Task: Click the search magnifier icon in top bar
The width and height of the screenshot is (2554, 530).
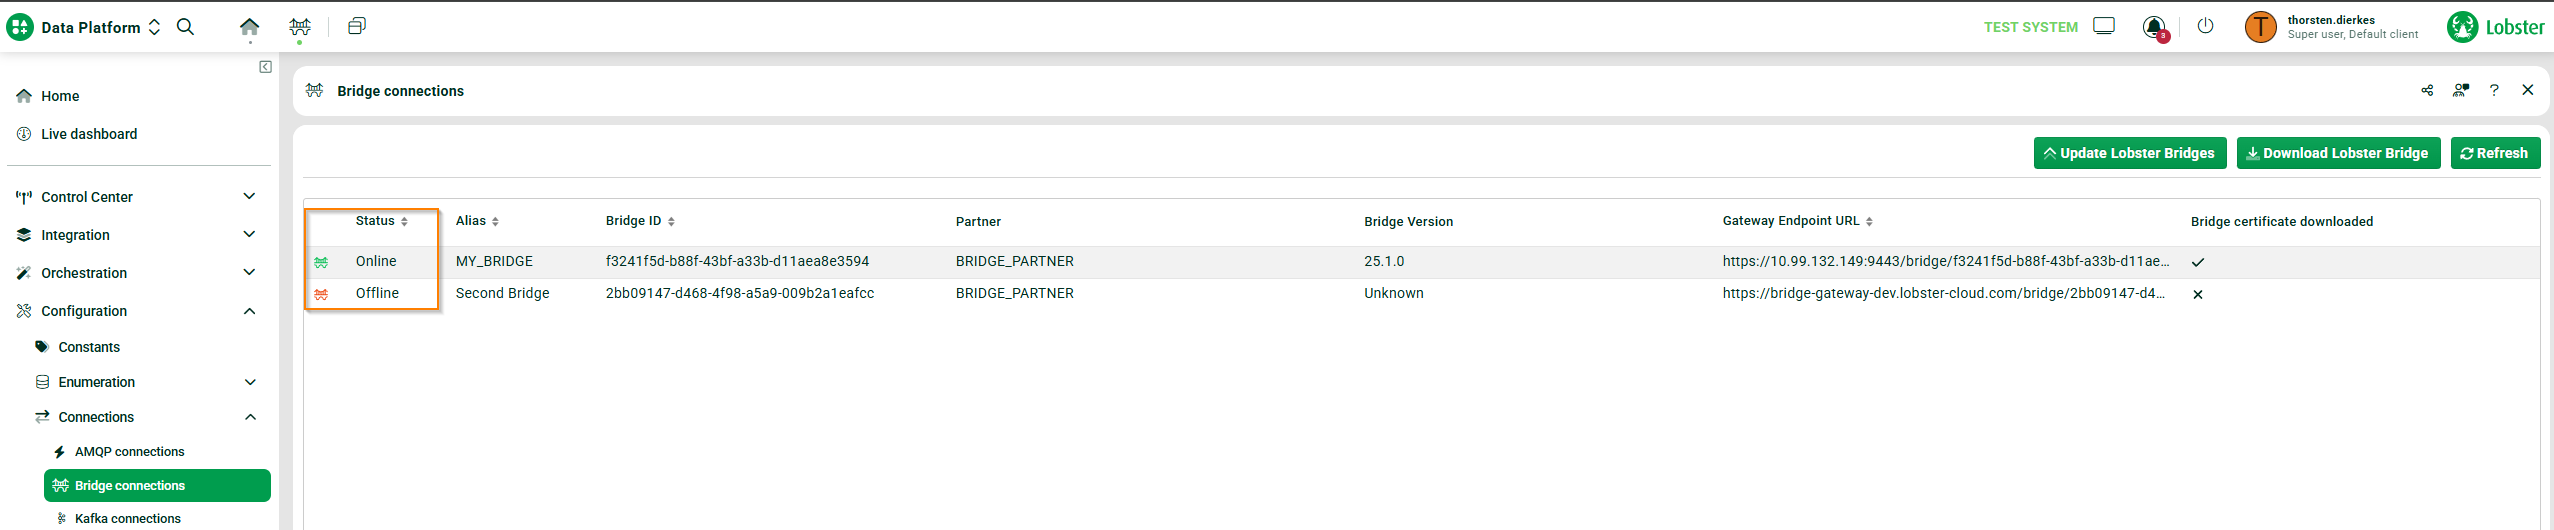Action: click(185, 27)
